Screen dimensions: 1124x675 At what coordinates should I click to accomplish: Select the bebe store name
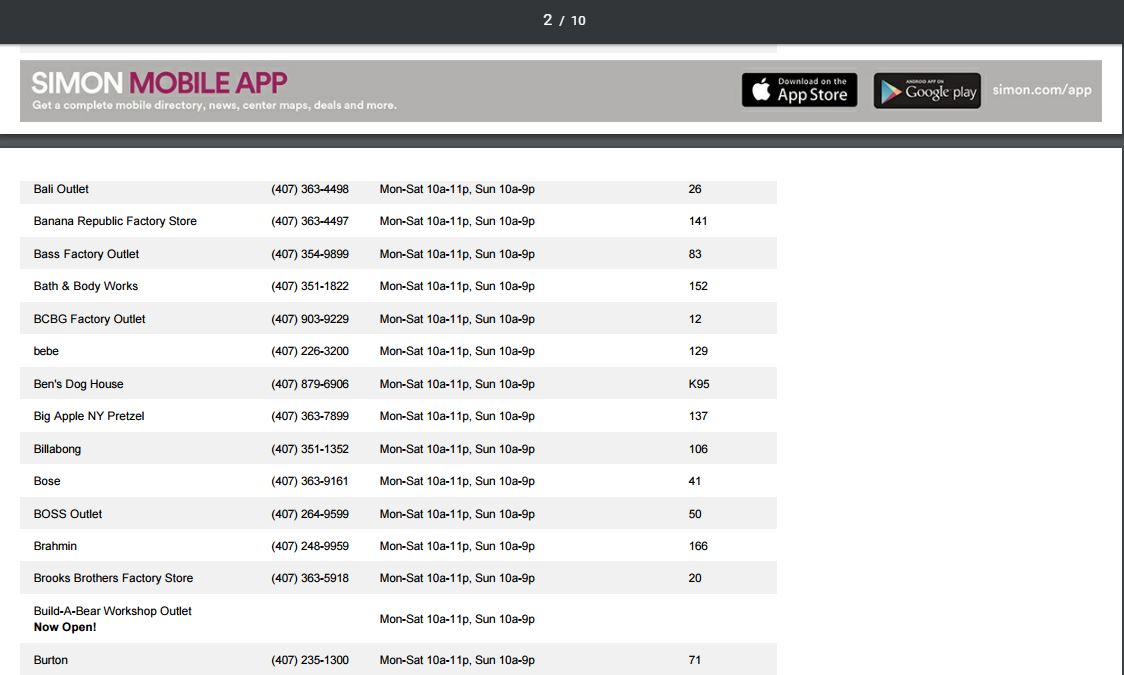46,351
